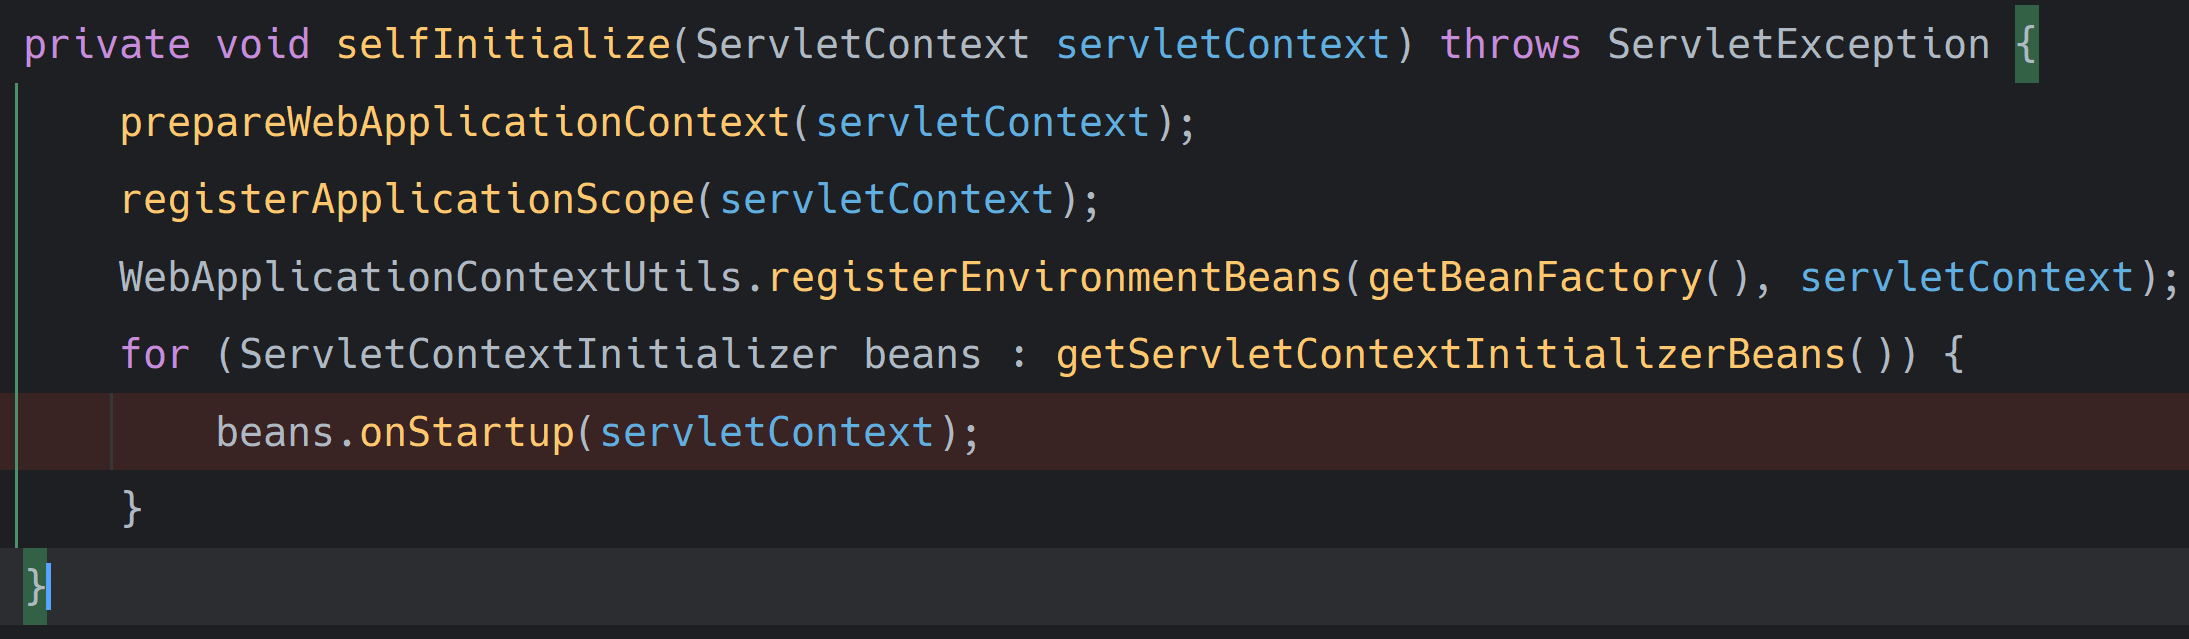2189x639 pixels.
Task: Click servletContext argument in registerApplicationScope call
Action: [887, 200]
